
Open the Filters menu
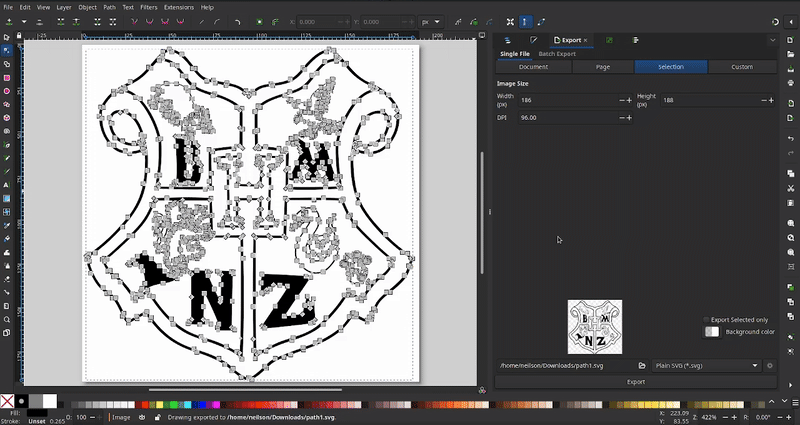pos(149,7)
